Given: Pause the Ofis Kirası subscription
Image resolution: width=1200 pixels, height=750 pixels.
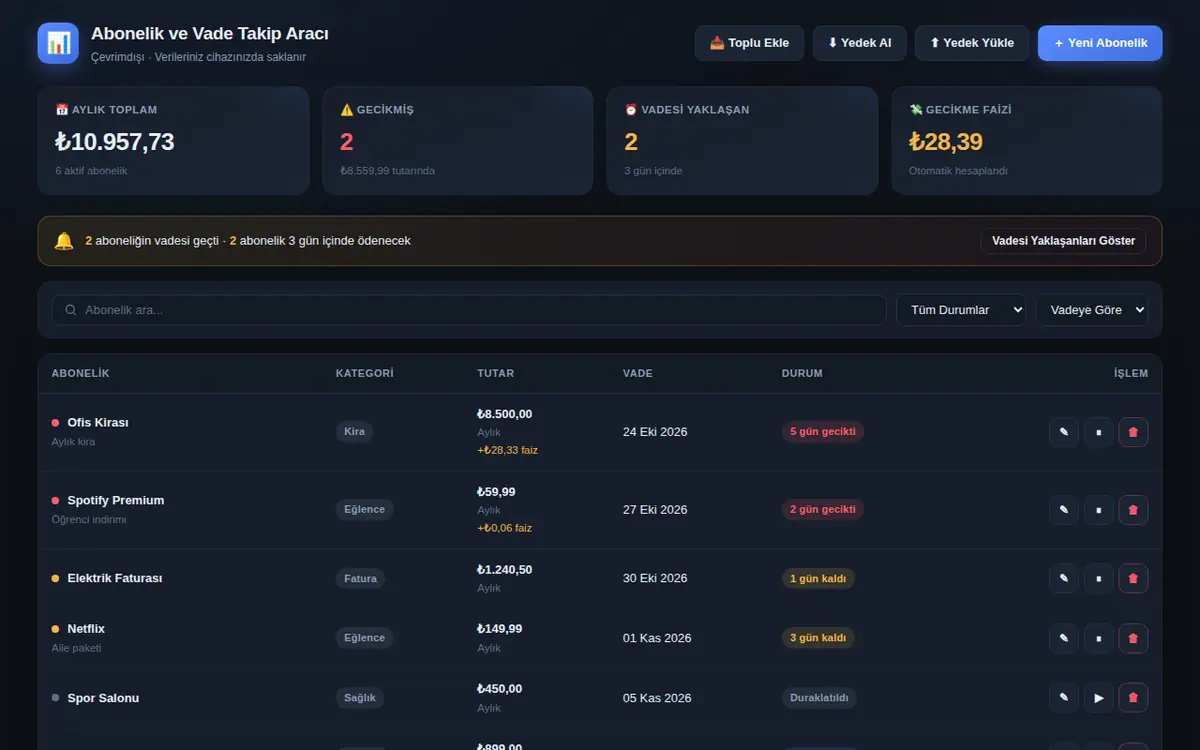Looking at the screenshot, I should tap(1099, 432).
